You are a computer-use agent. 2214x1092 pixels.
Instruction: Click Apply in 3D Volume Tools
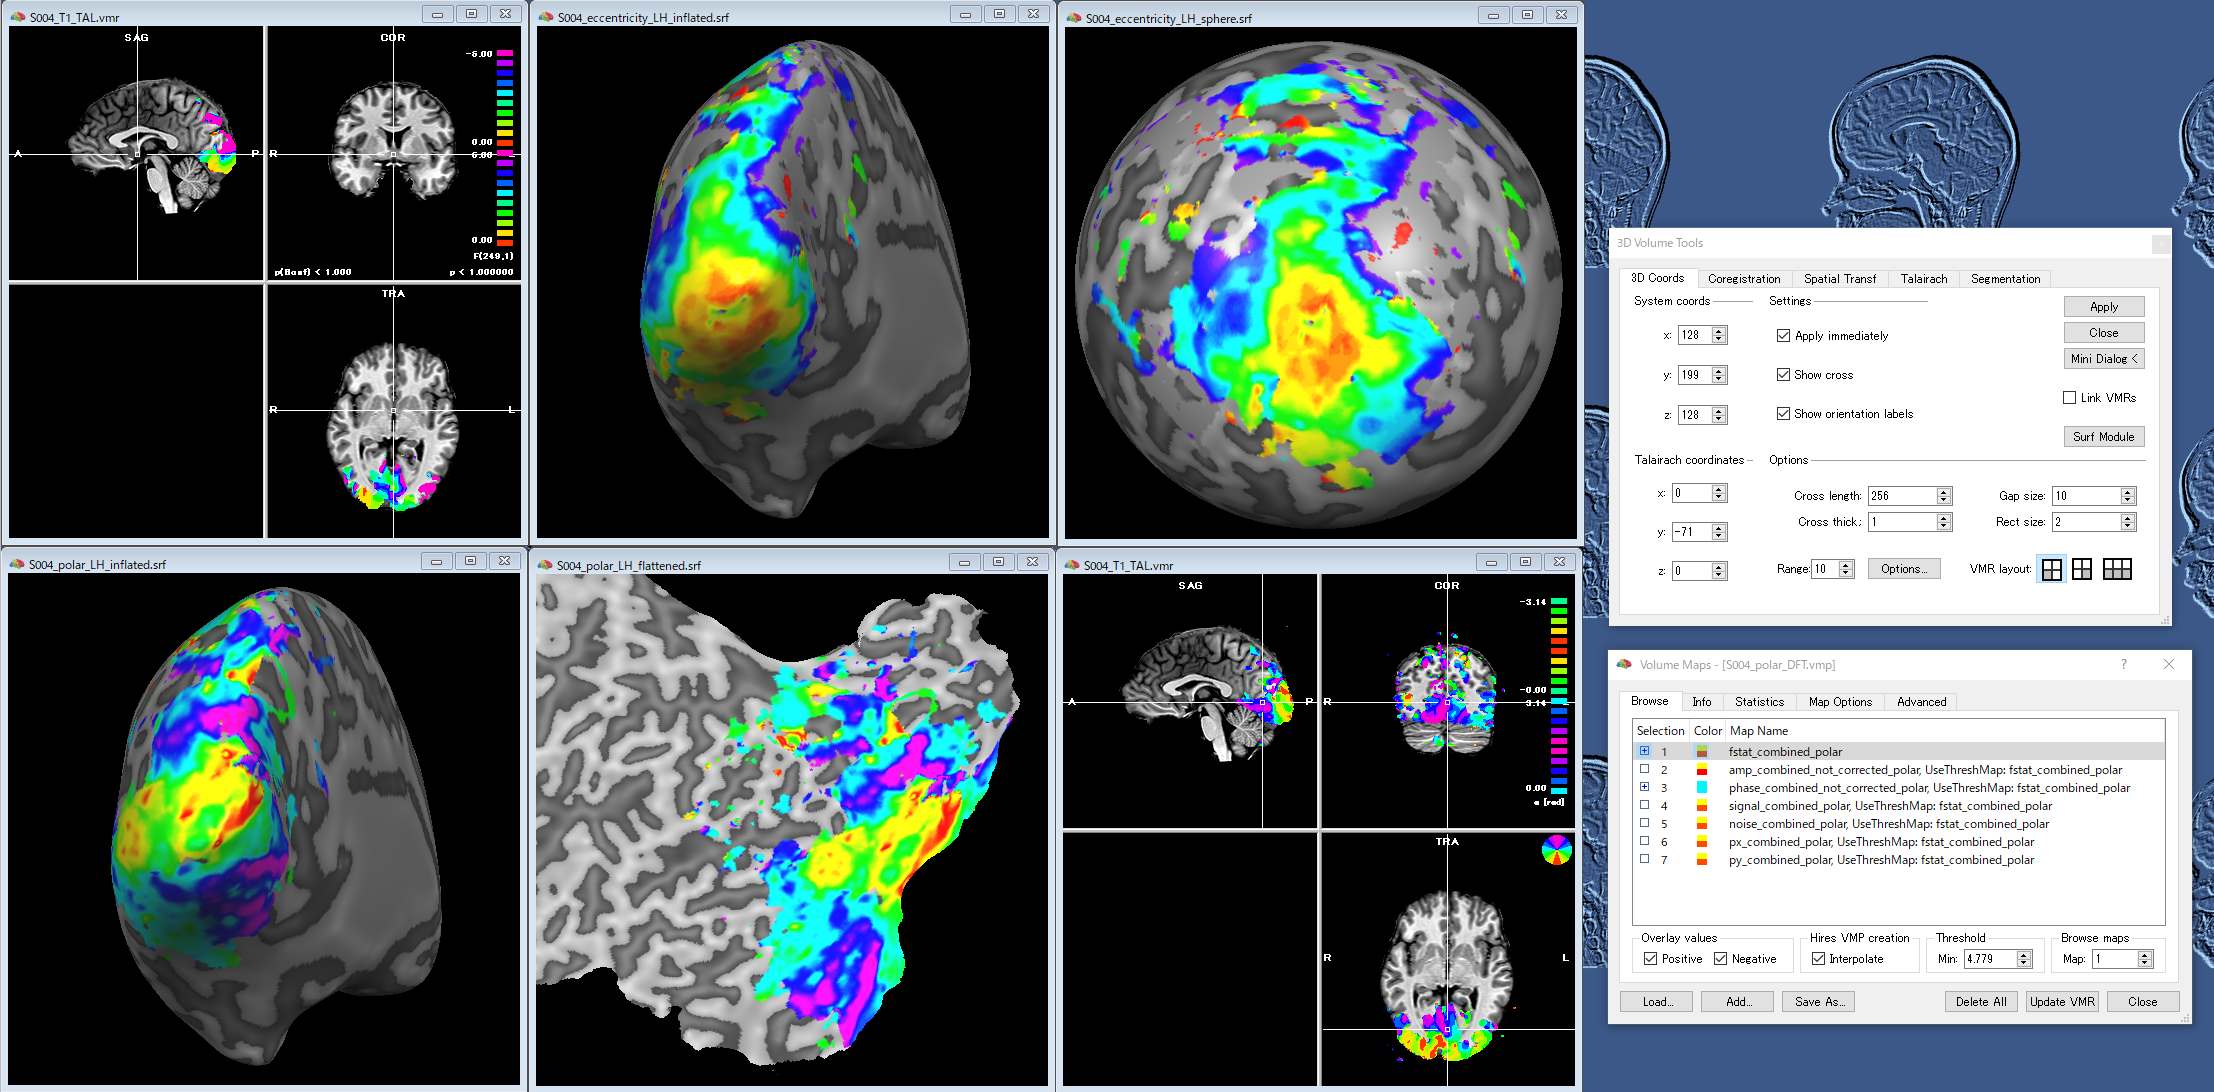(x=2104, y=307)
